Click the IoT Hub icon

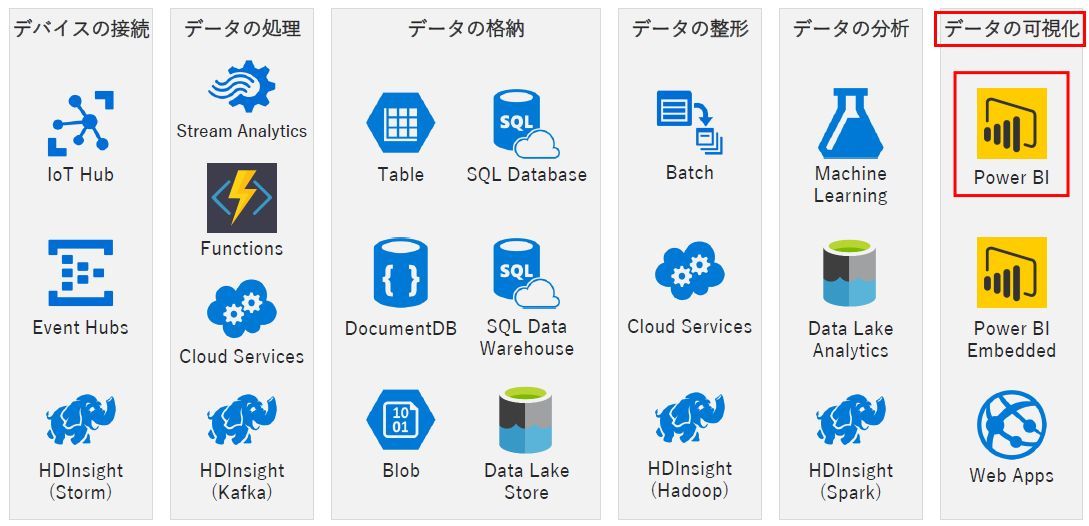click(81, 125)
